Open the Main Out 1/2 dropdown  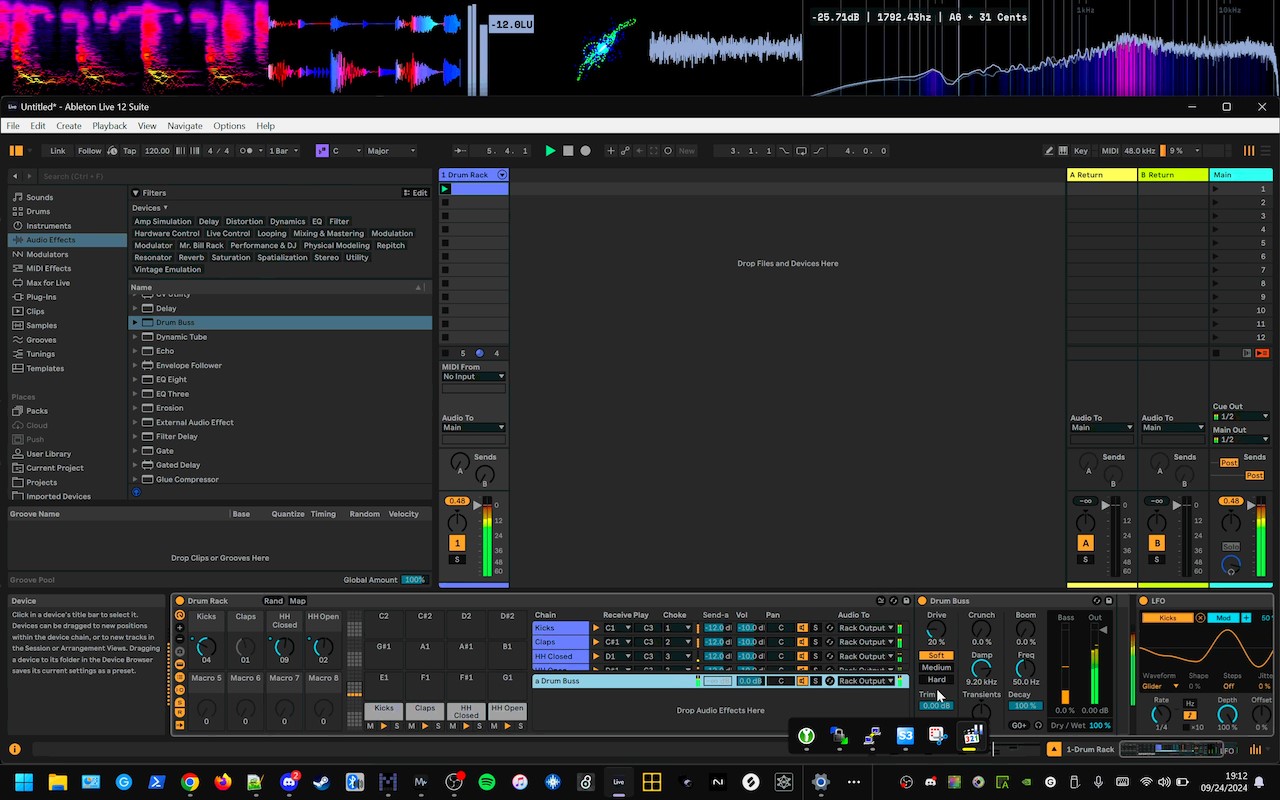[1241, 440]
